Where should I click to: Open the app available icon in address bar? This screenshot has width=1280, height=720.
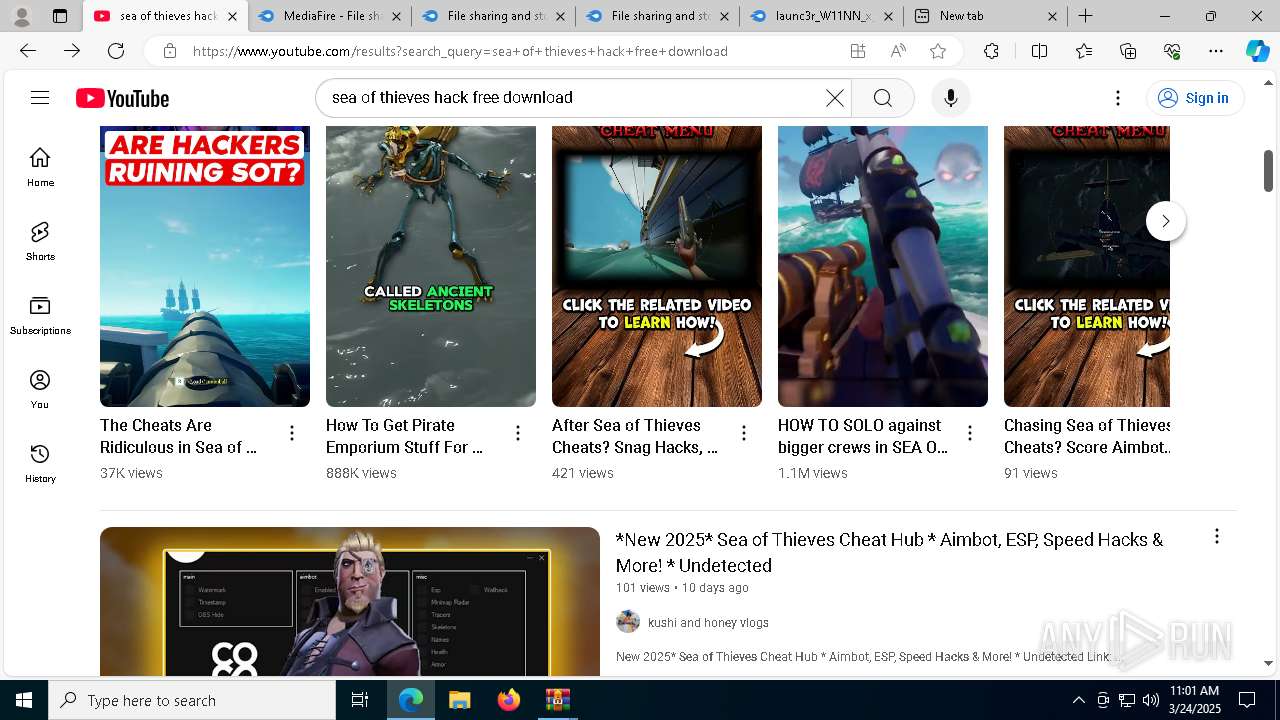(x=858, y=51)
